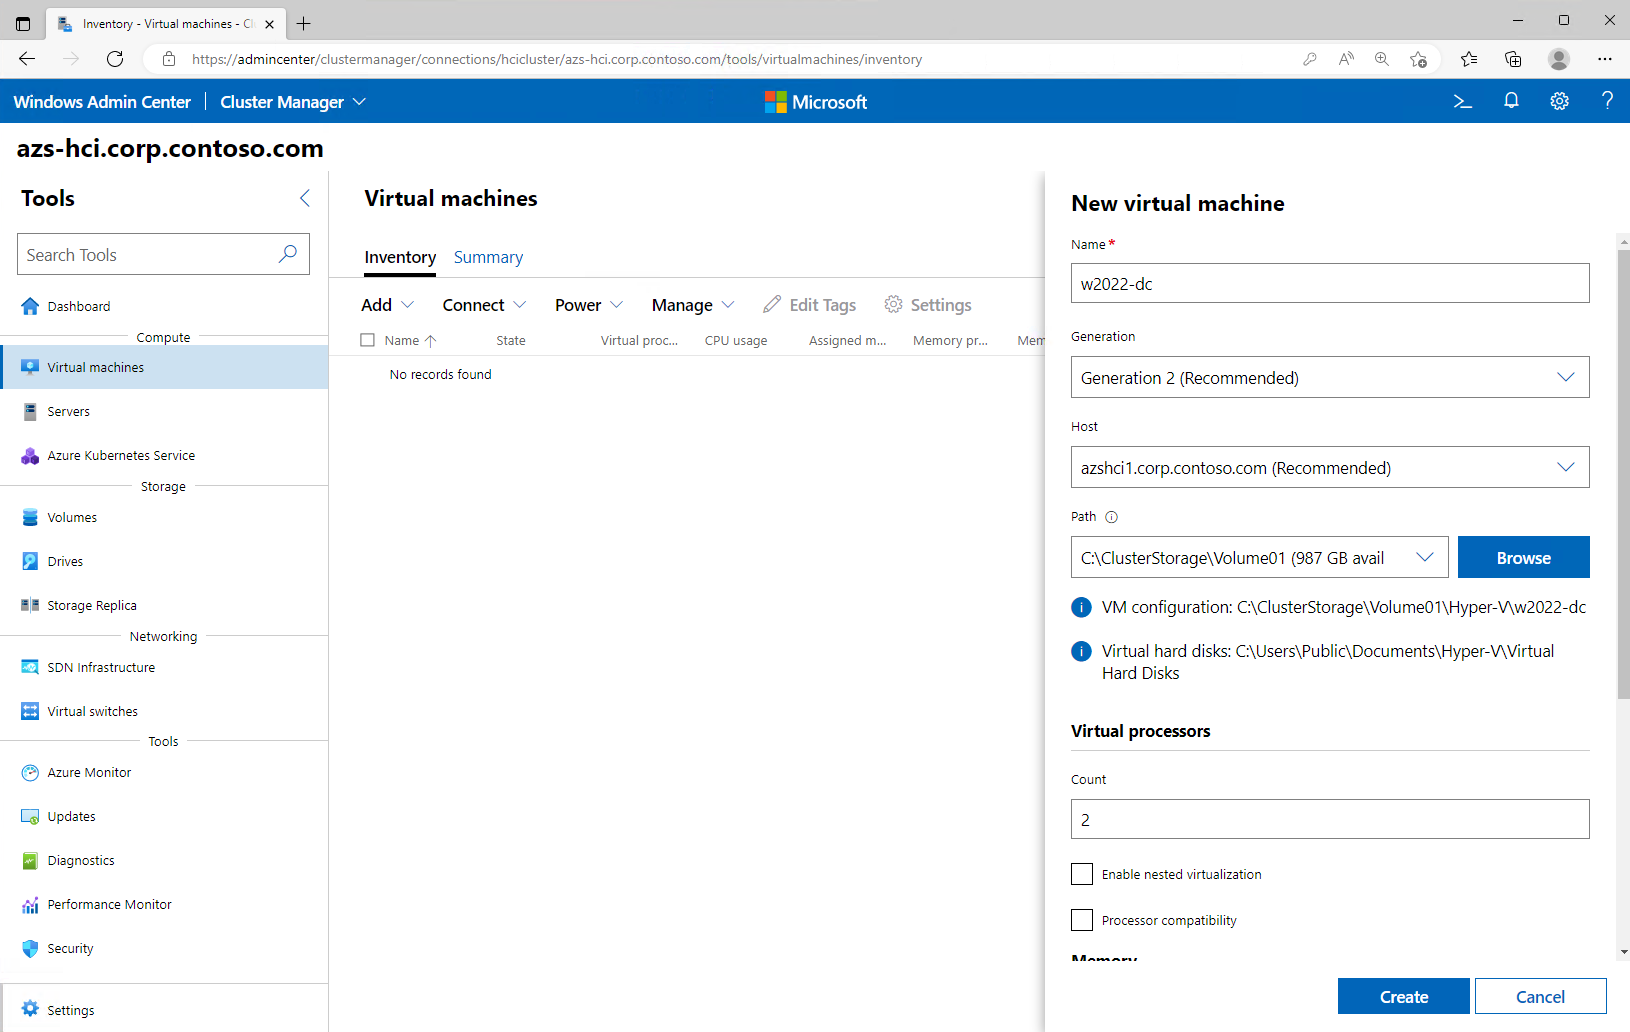Click the Path info icon

[1111, 517]
